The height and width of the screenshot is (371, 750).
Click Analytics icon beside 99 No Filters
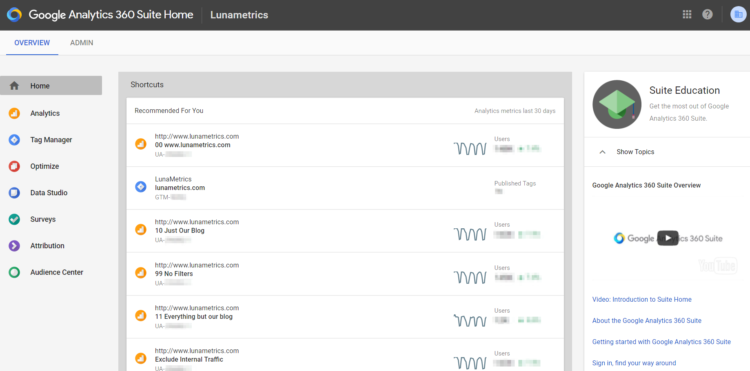(141, 273)
